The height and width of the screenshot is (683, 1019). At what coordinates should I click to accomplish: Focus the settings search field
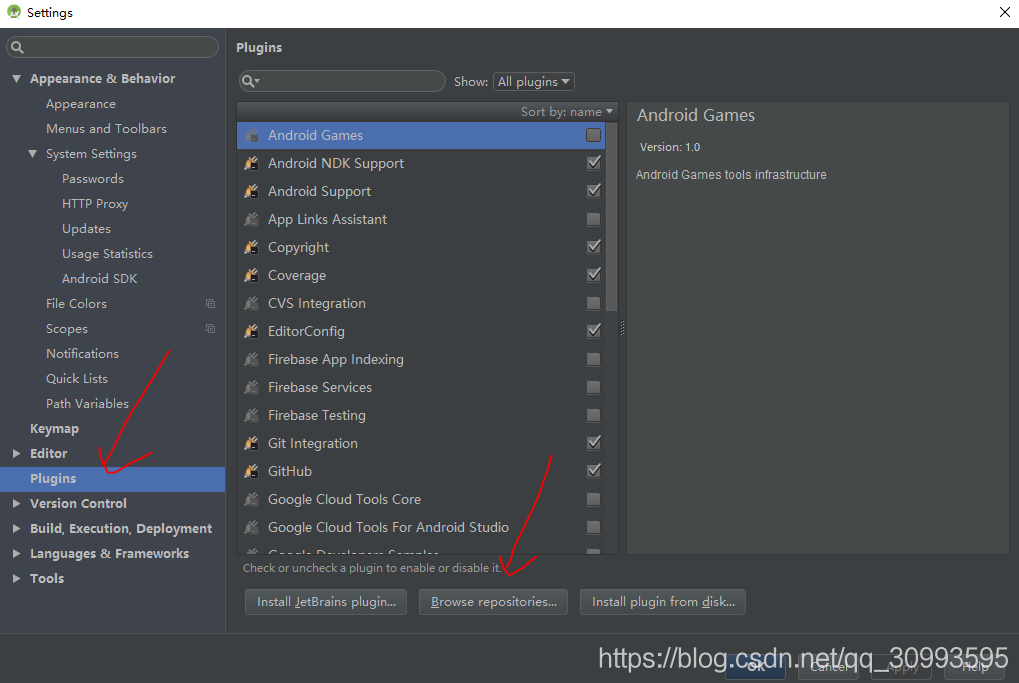point(112,47)
